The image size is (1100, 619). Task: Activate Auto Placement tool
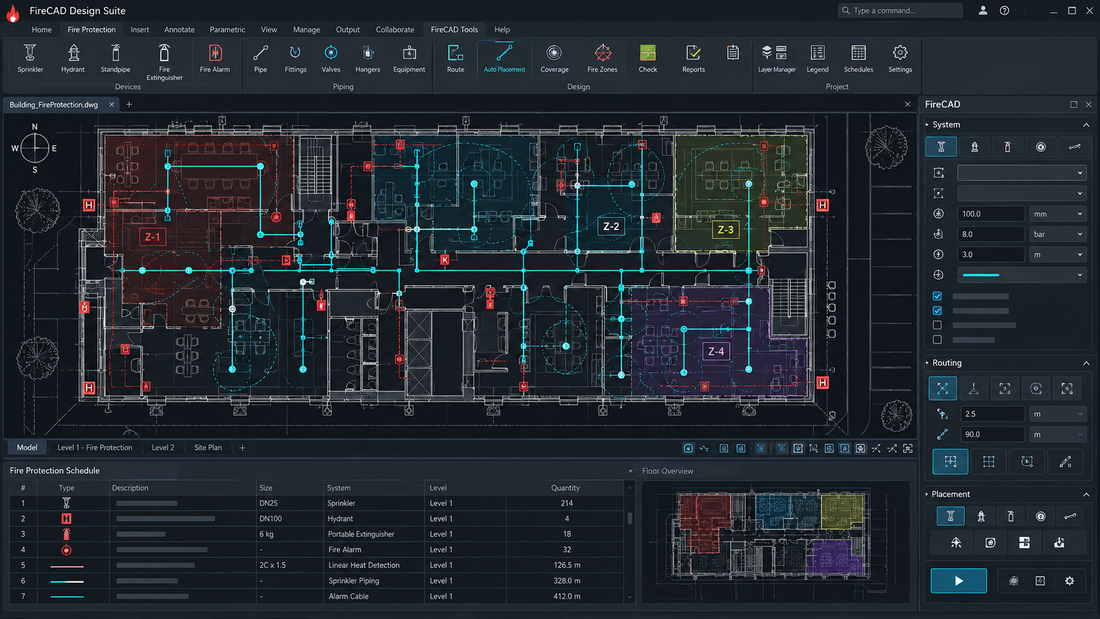[x=504, y=59]
